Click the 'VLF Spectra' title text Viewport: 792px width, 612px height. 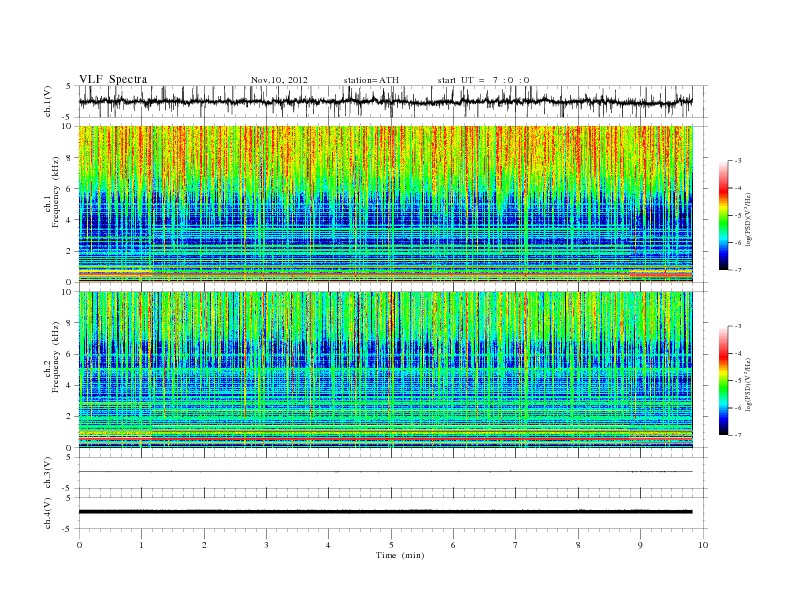point(113,79)
